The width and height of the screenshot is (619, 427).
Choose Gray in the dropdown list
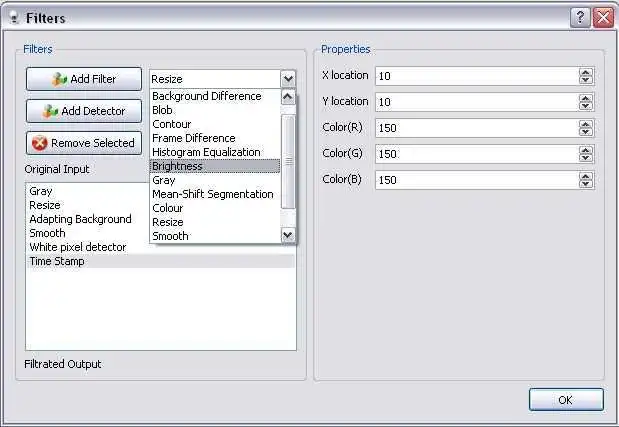click(215, 180)
